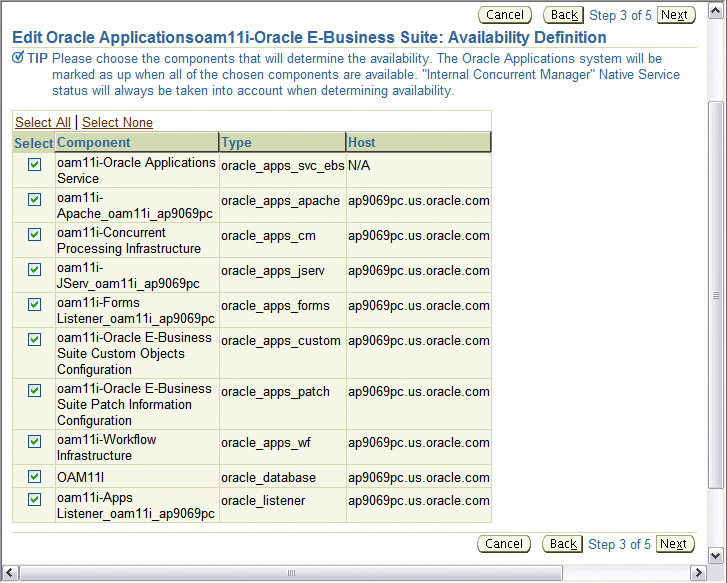Click vertical scrollbar up arrow

coord(715,11)
